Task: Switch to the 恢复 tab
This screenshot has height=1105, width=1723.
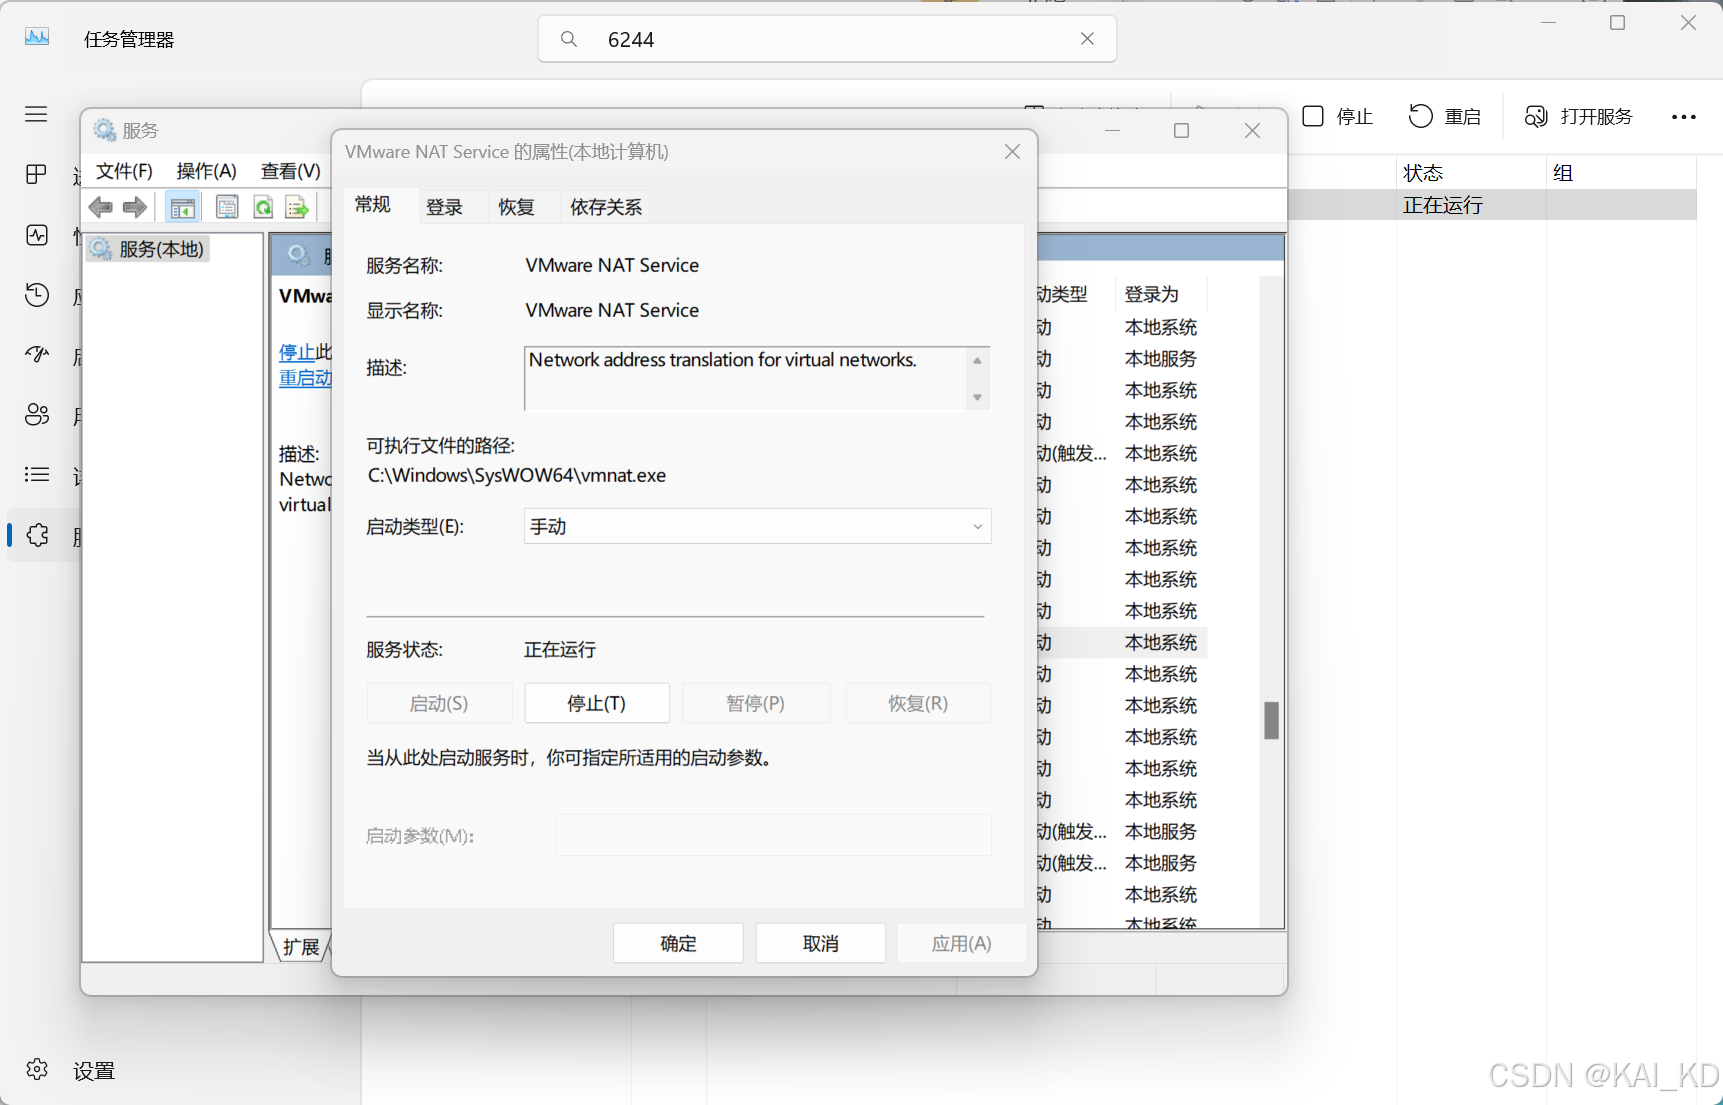Action: pos(517,207)
